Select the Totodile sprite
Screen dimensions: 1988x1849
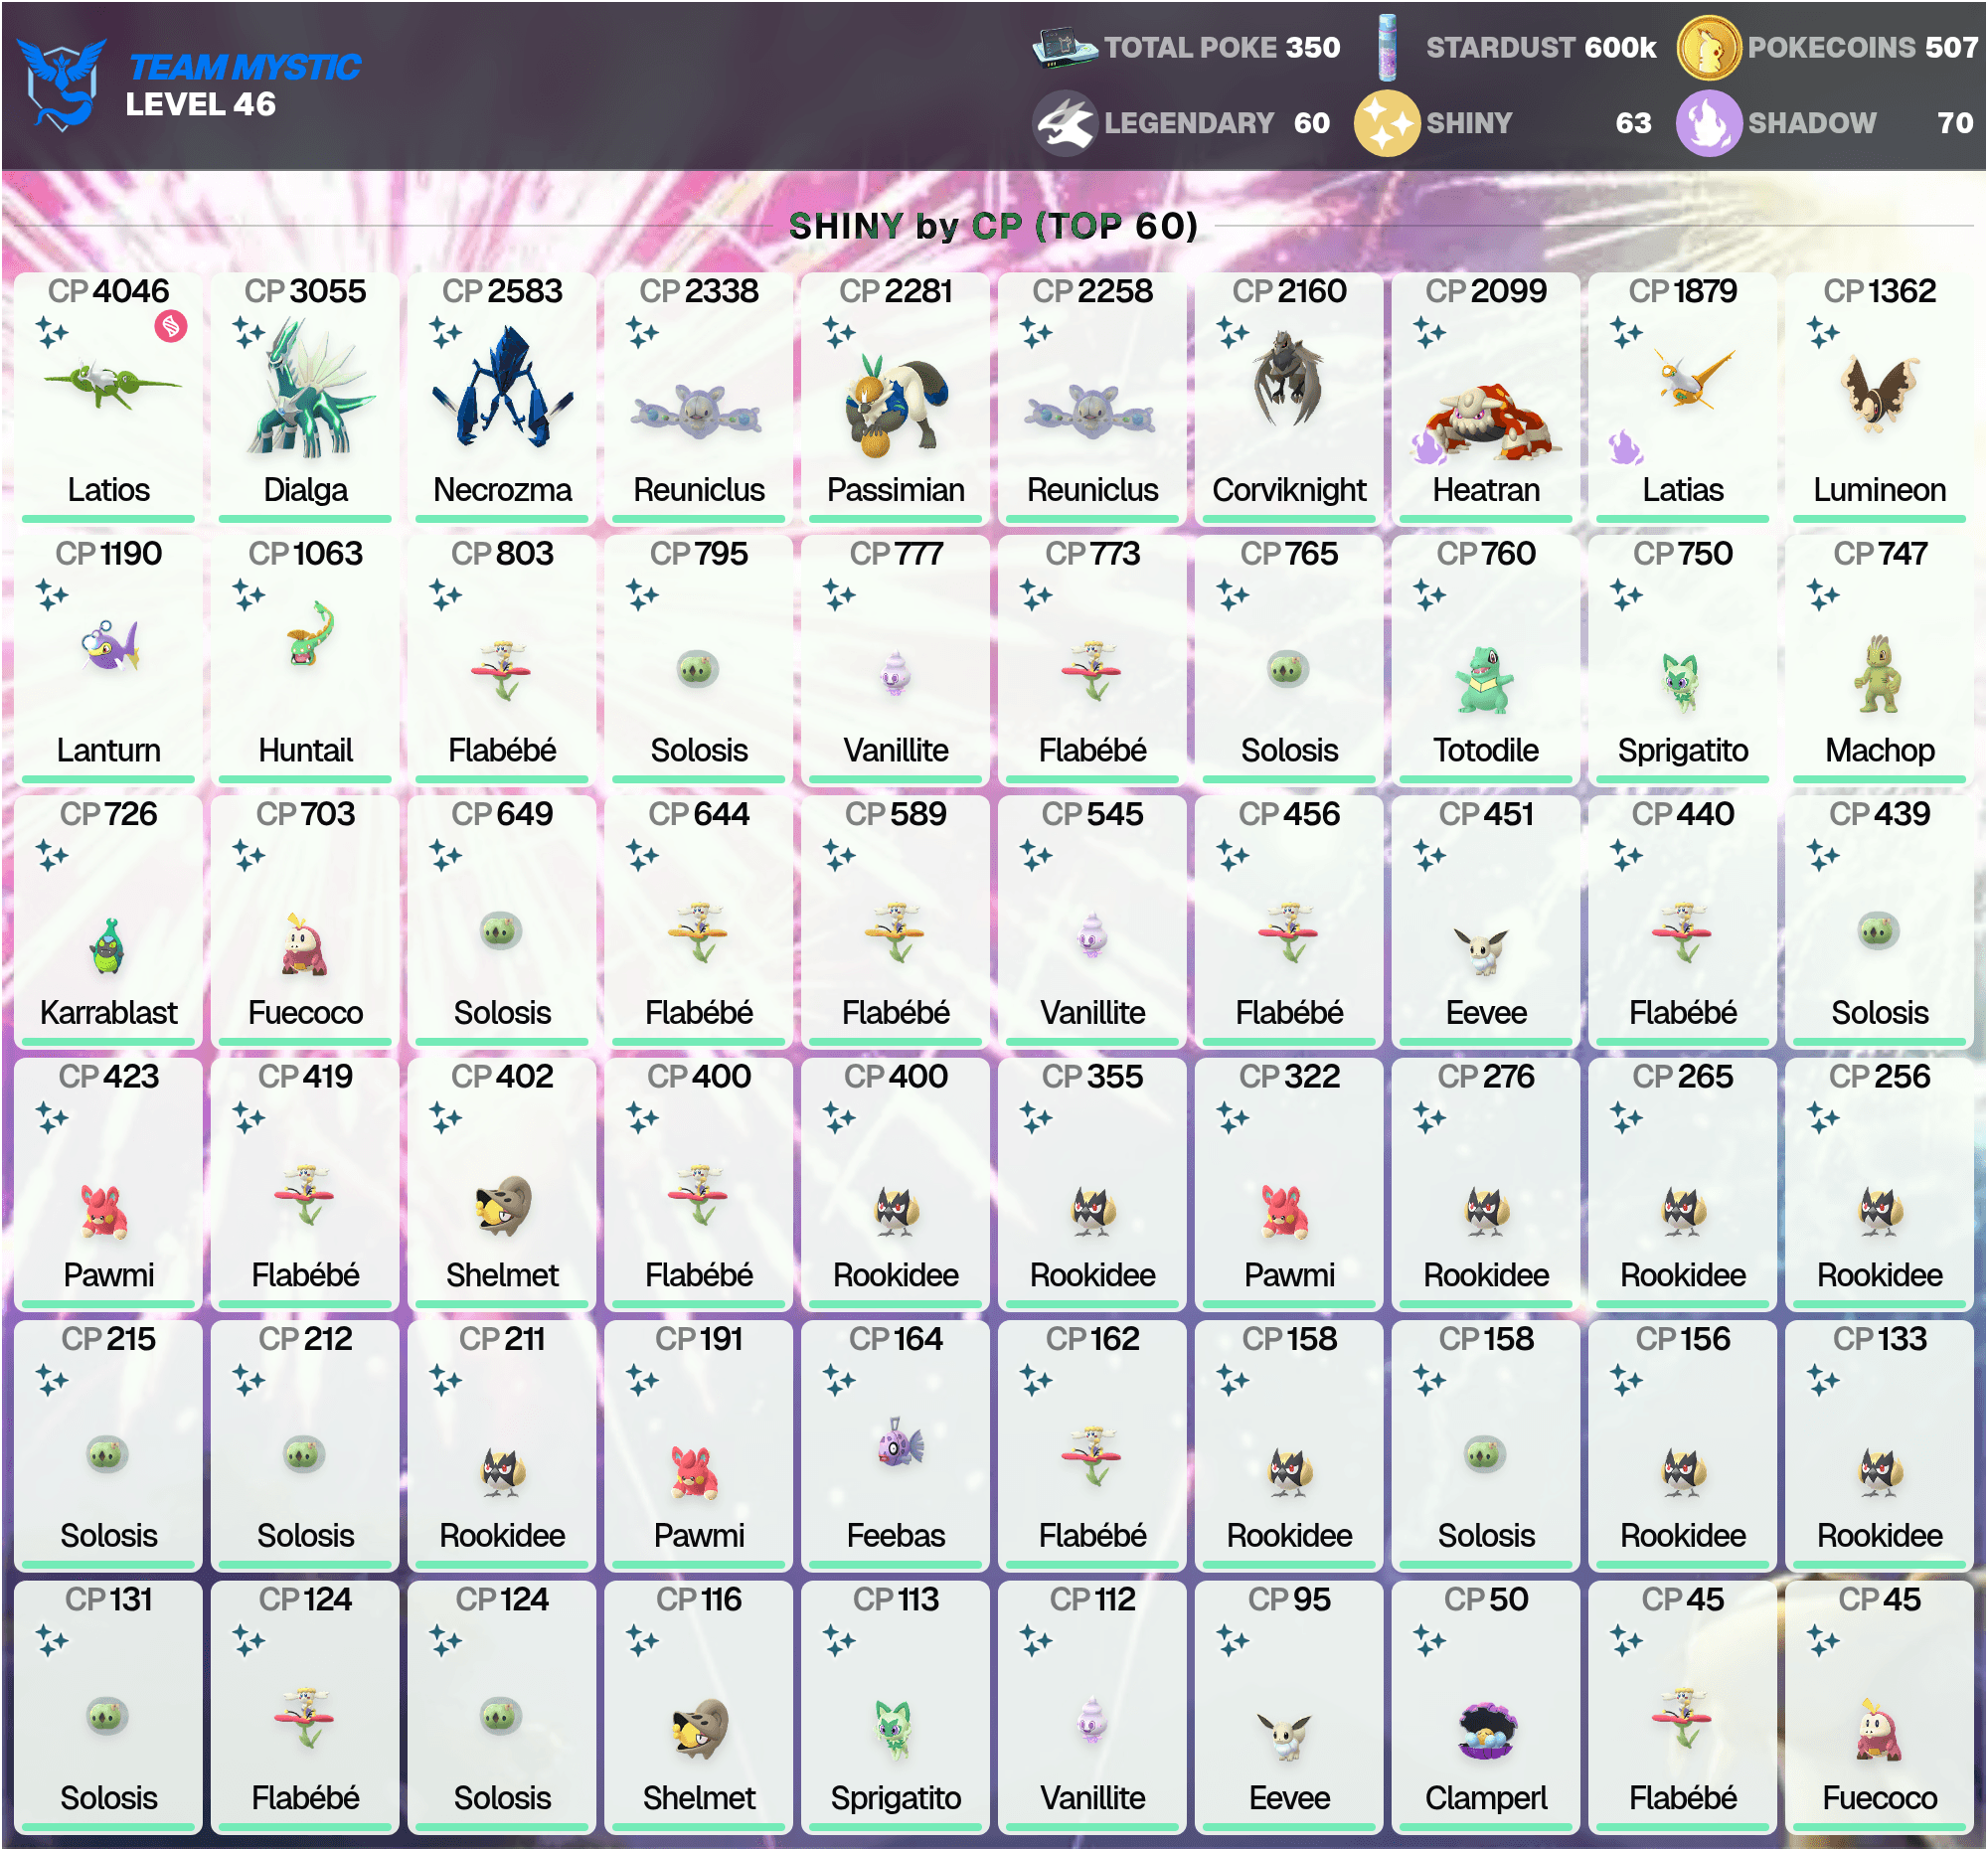pyautogui.click(x=1486, y=679)
